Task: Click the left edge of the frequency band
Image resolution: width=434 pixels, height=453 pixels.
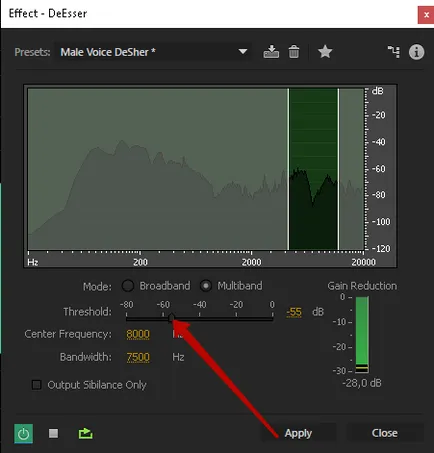Action: 289,169
